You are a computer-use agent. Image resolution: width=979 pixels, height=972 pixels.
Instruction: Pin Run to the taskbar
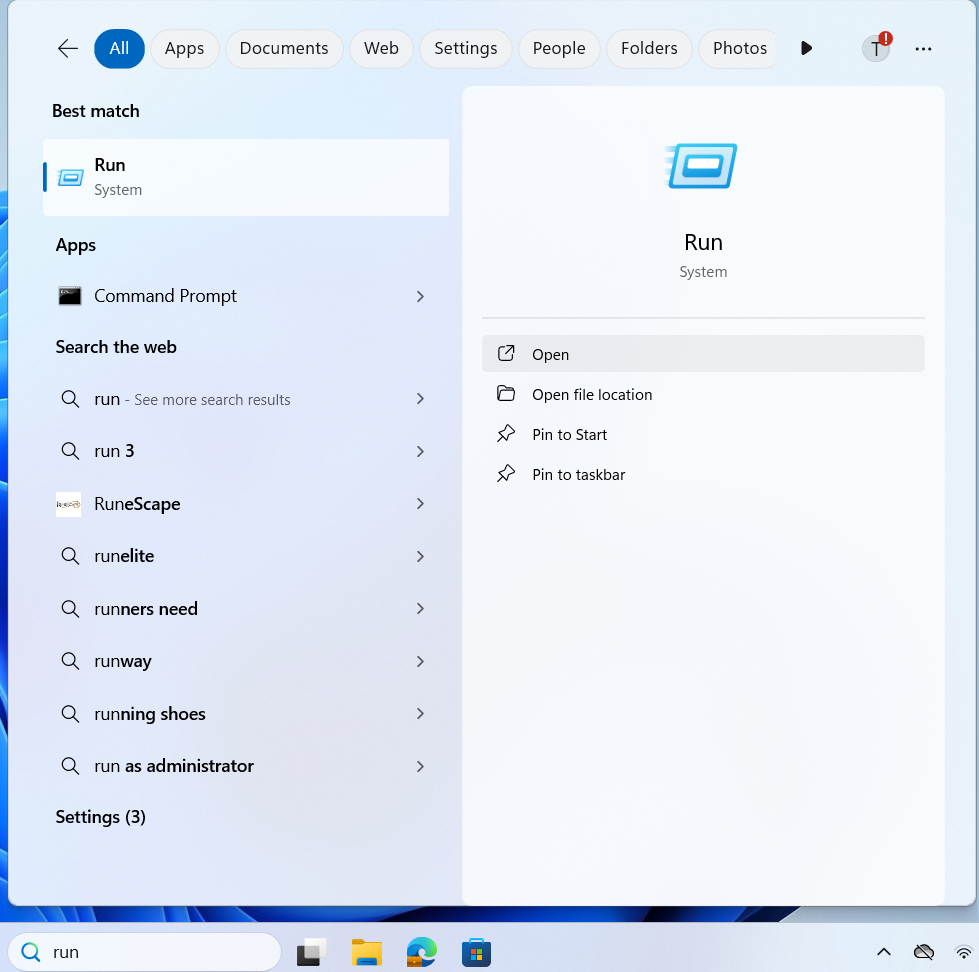click(578, 475)
